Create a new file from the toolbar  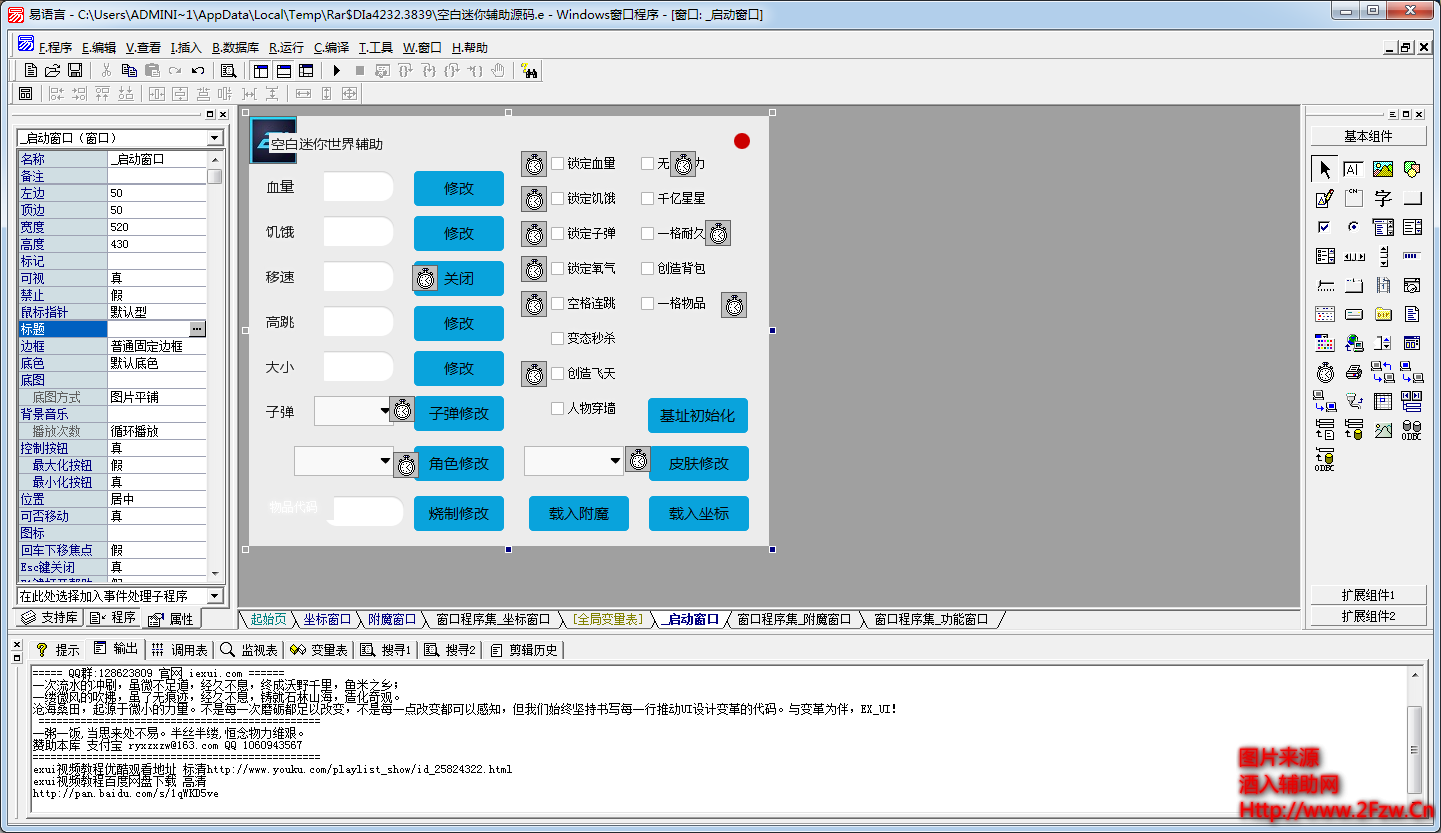coord(31,71)
